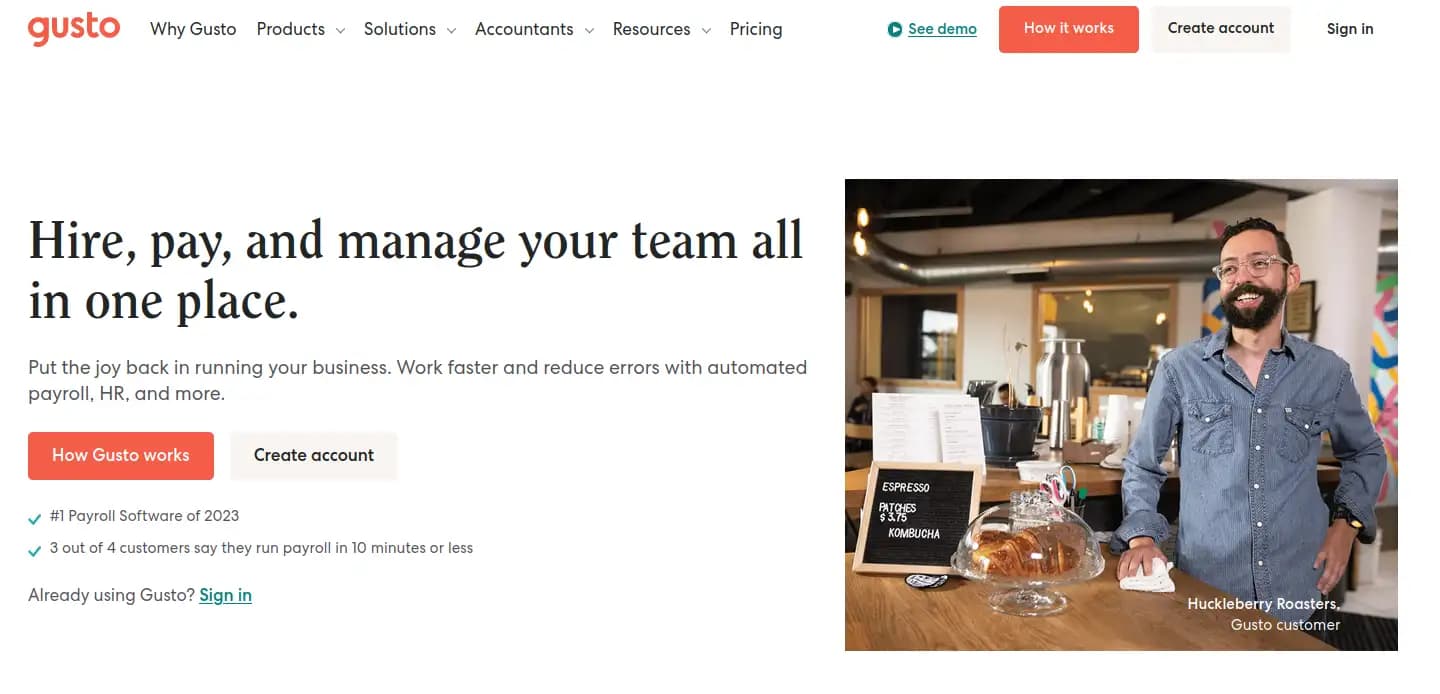The width and height of the screenshot is (1440, 694).
Task: Expand the Solutions chevron arrow
Action: pyautogui.click(x=451, y=30)
